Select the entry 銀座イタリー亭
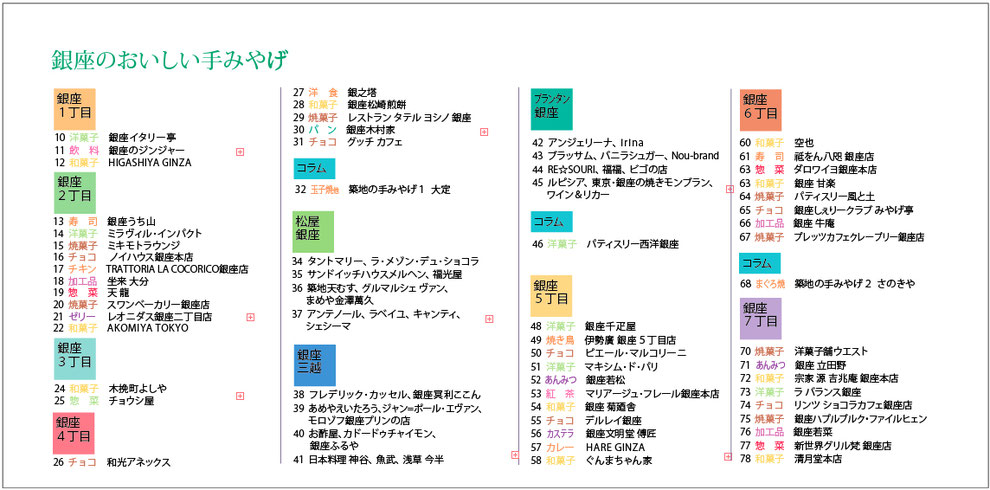Viewport: 990px width, 490px height. point(142,137)
